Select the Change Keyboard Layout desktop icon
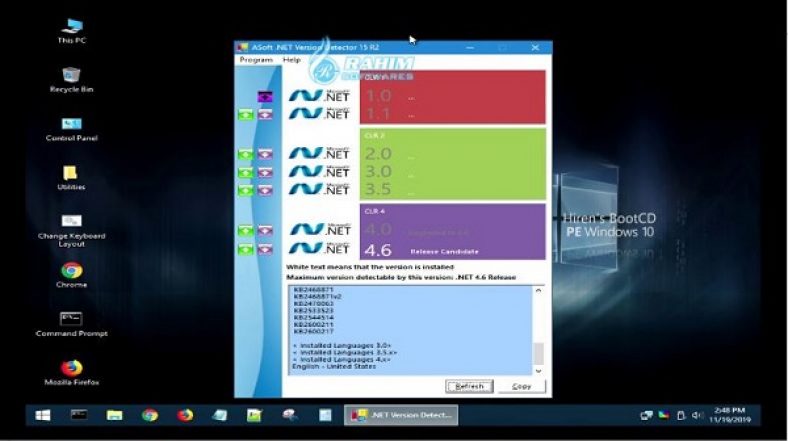788x441 pixels. [x=71, y=231]
